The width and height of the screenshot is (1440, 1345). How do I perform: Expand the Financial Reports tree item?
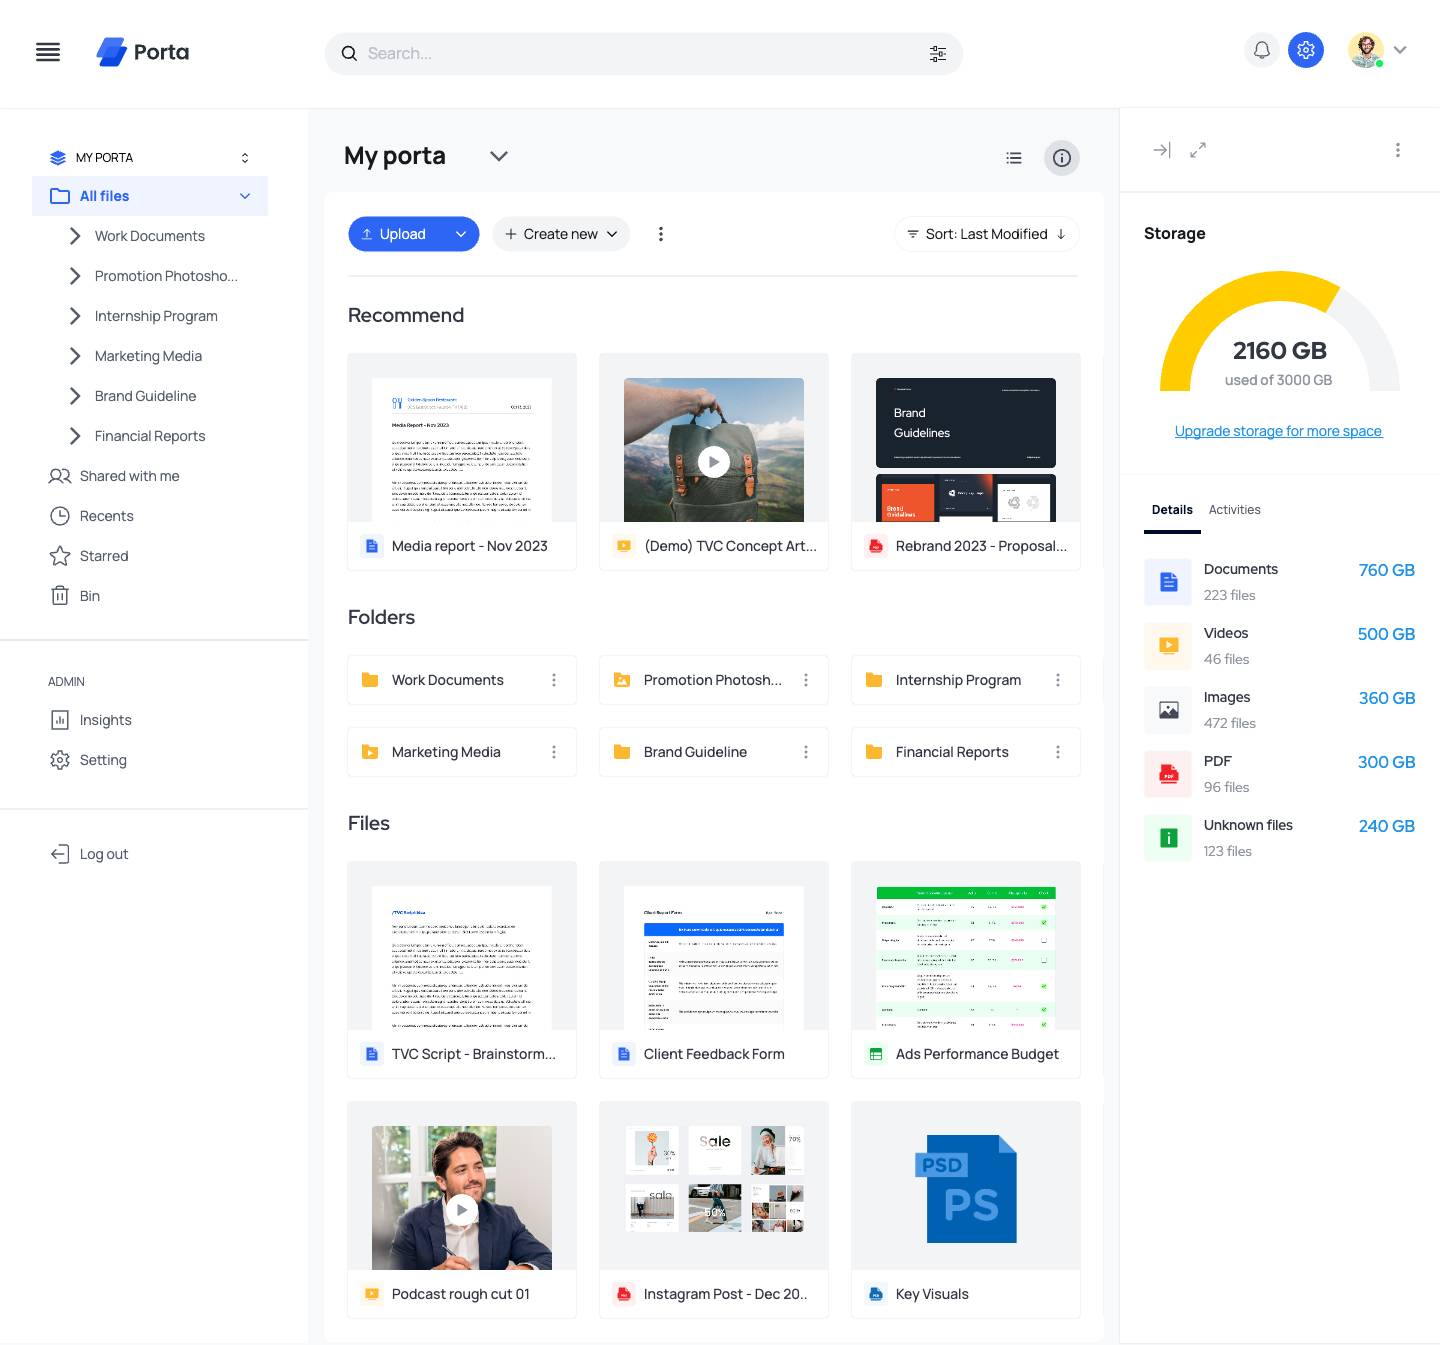pyautogui.click(x=75, y=436)
